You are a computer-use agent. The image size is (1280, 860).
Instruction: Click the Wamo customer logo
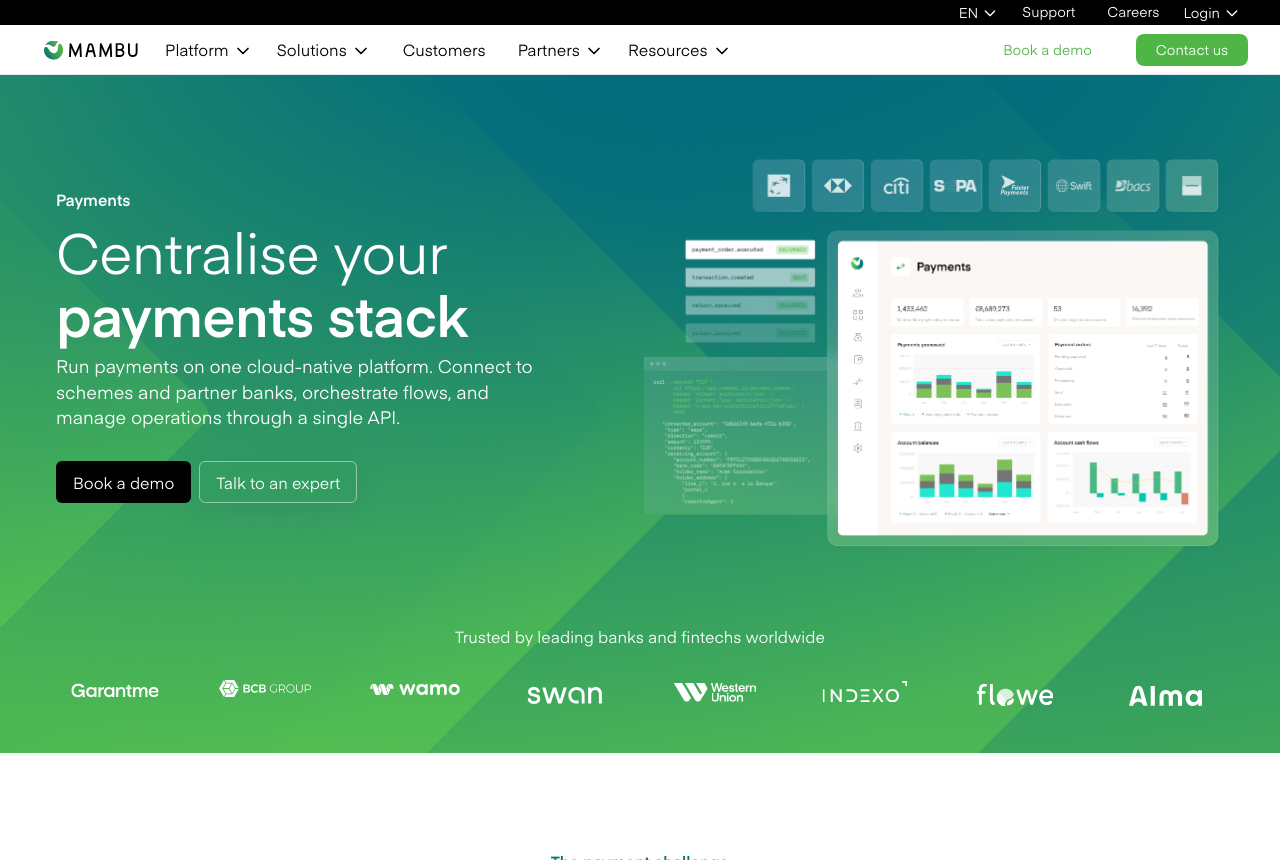(415, 689)
